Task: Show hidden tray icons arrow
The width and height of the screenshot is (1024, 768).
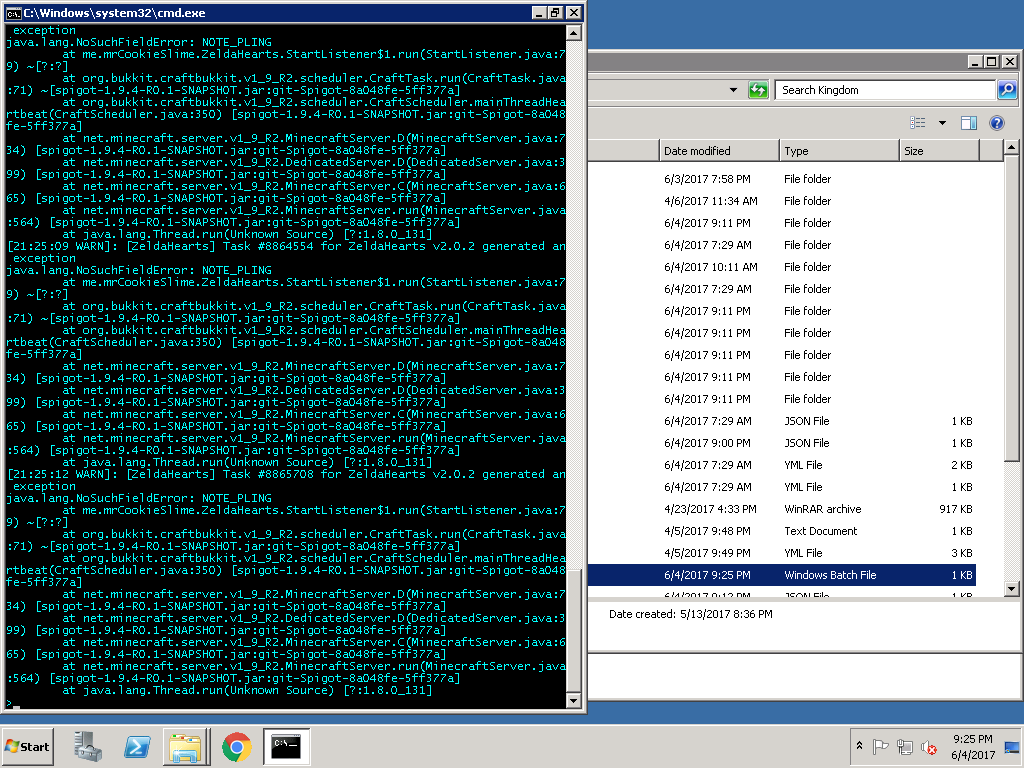Action: [x=859, y=746]
